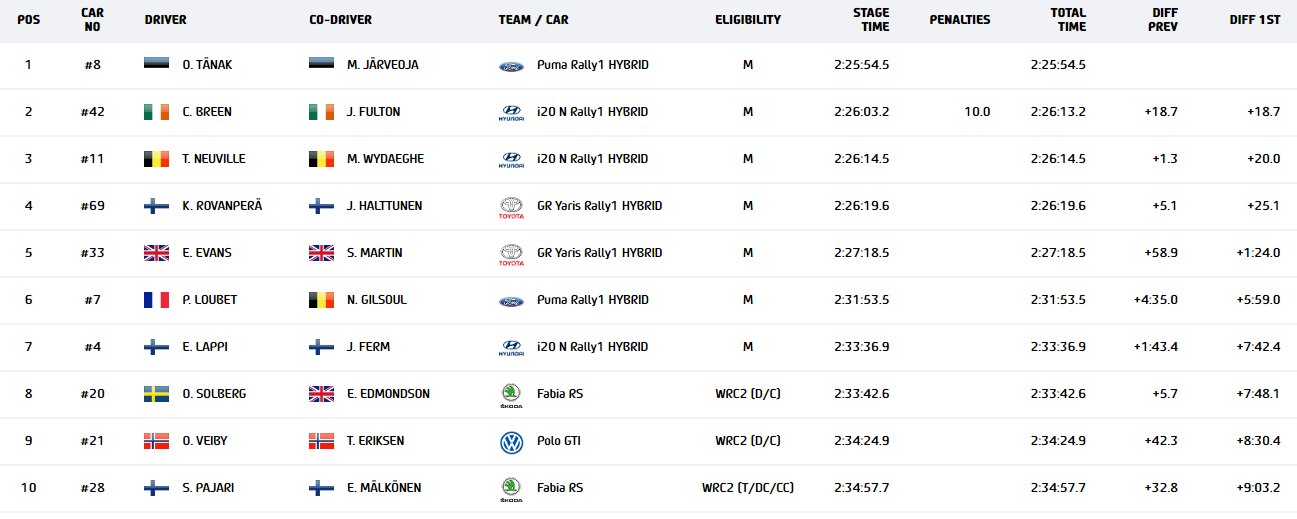Open driver S. Pajari's name
This screenshot has width=1297, height=519.
point(207,488)
